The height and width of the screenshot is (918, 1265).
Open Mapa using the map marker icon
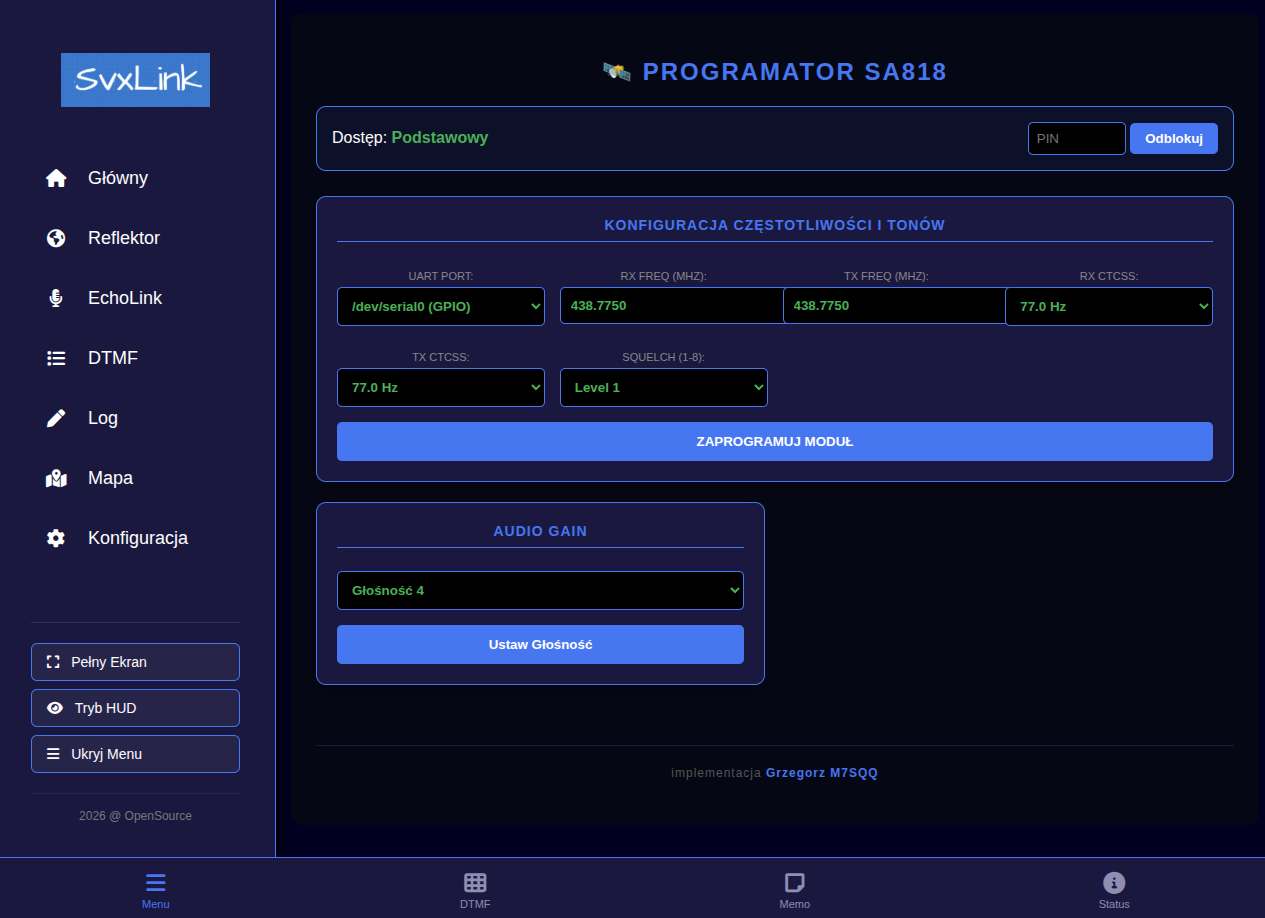tap(56, 478)
